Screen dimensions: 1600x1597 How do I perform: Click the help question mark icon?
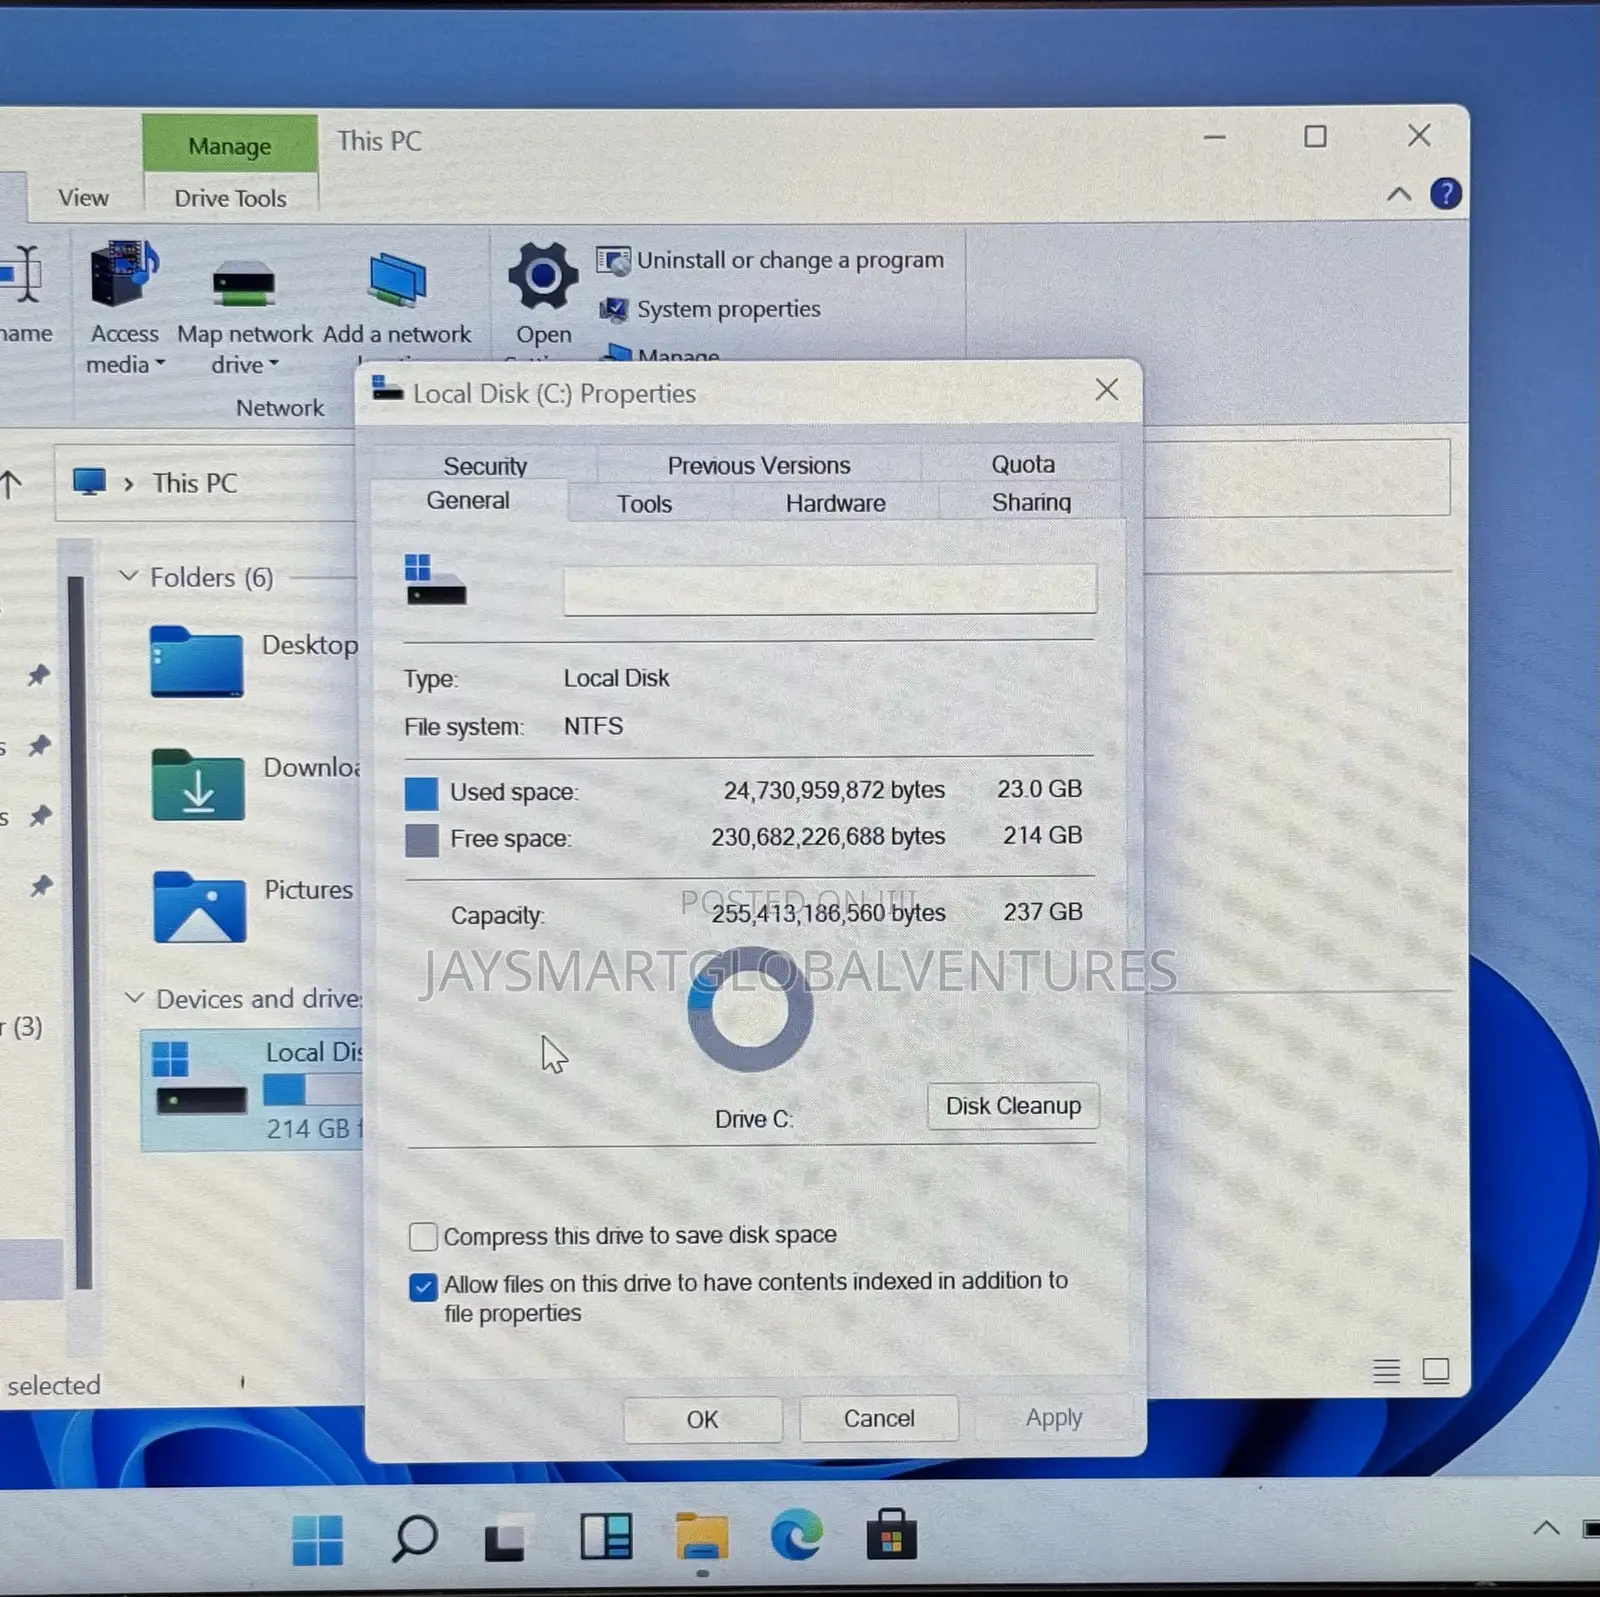[1445, 193]
